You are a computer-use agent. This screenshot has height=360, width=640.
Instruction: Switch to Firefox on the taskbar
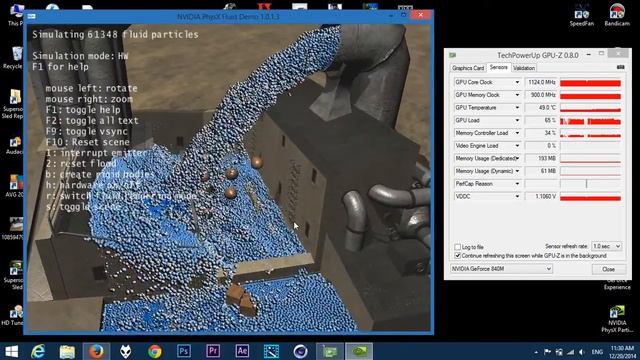coord(96,351)
